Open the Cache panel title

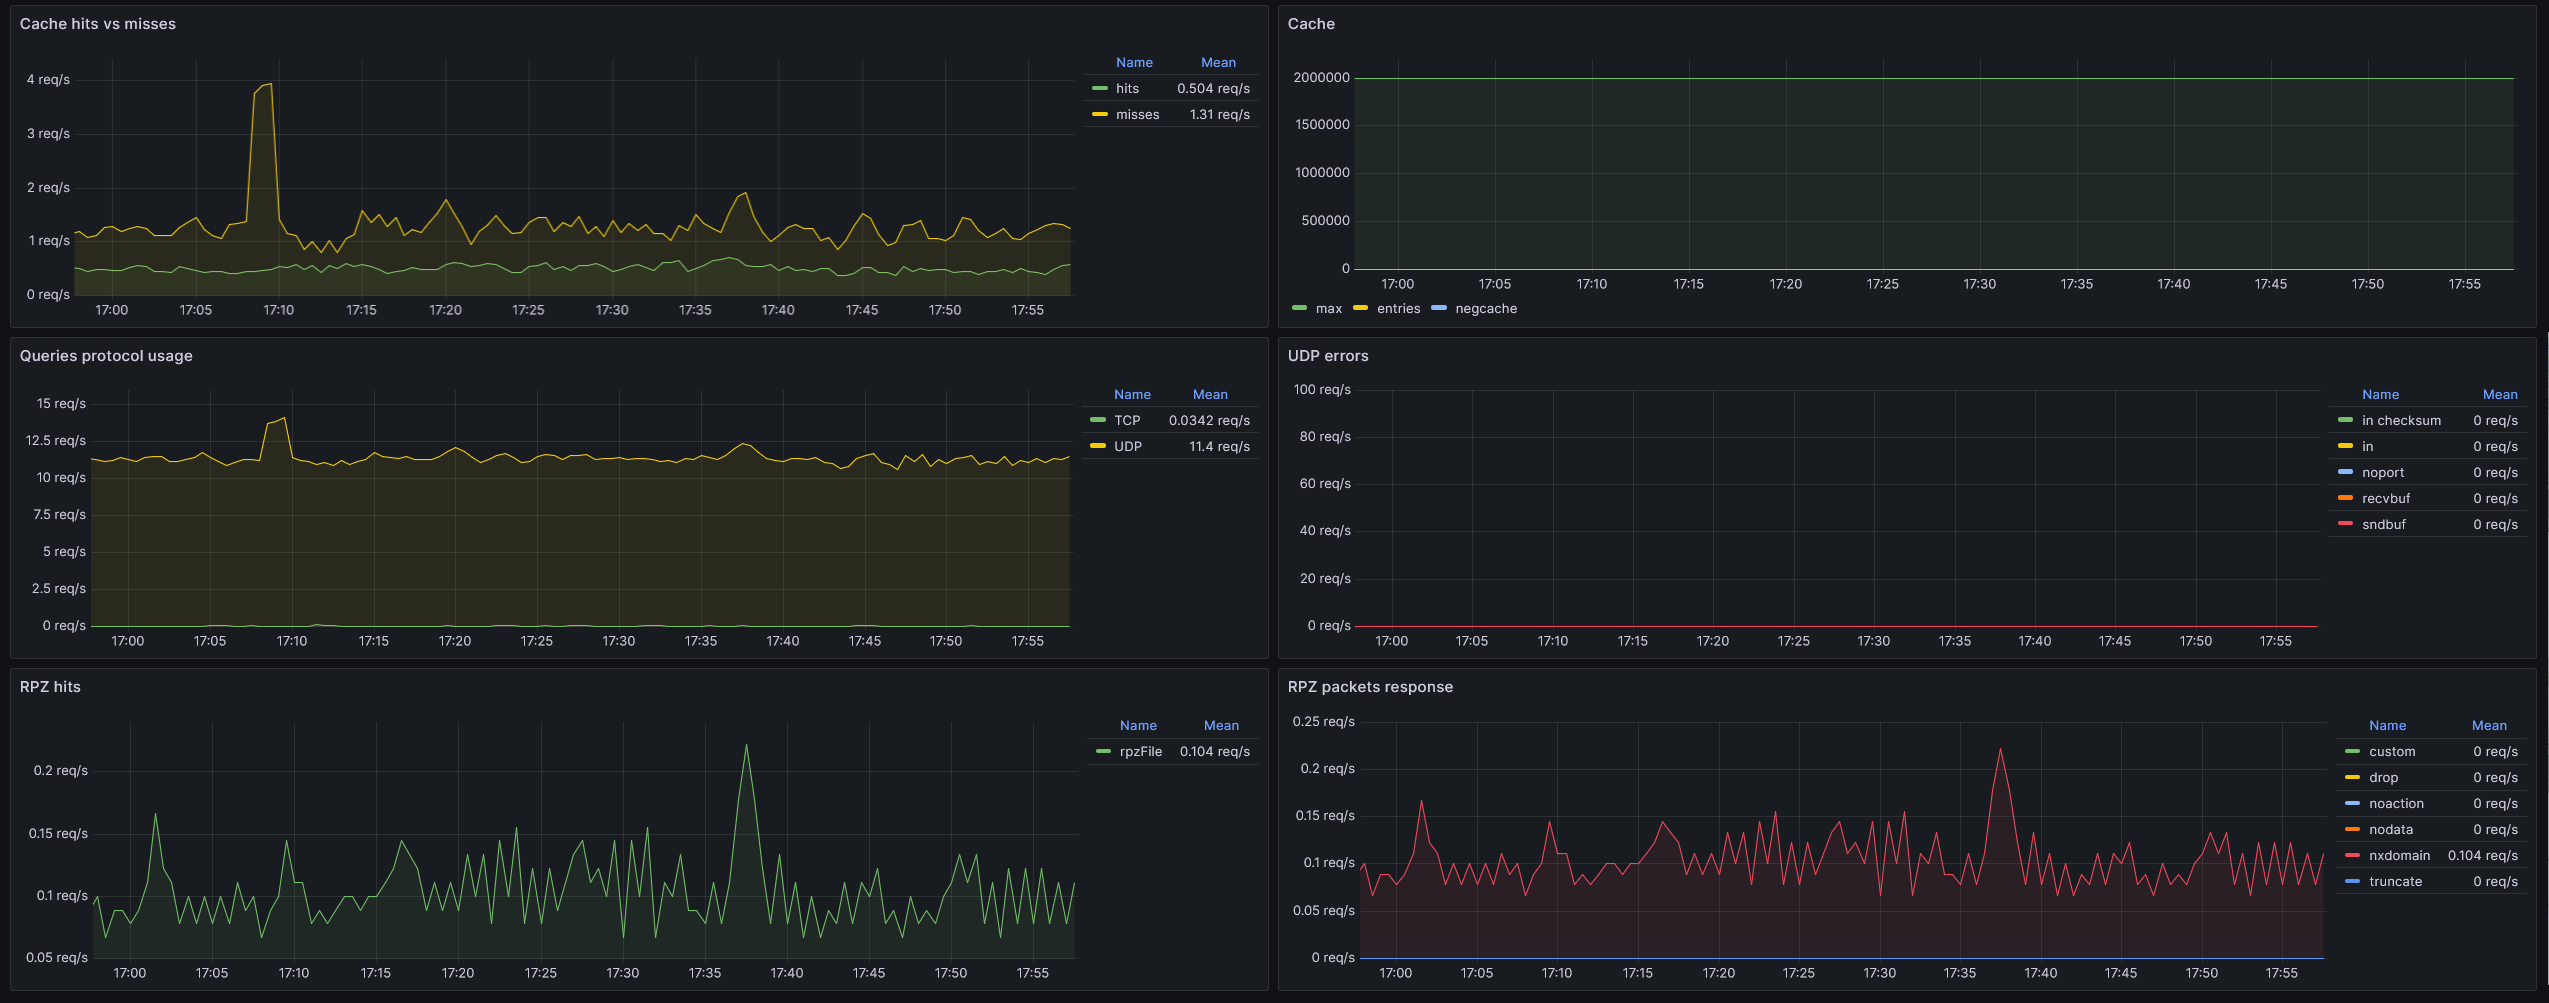tap(1311, 24)
